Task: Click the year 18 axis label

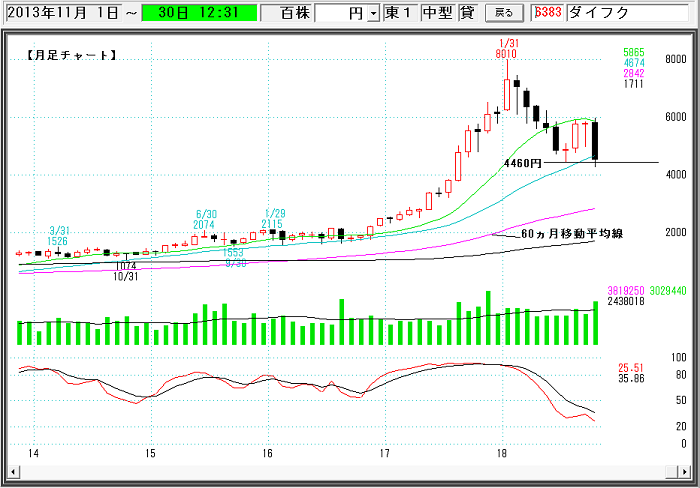Action: [x=502, y=454]
